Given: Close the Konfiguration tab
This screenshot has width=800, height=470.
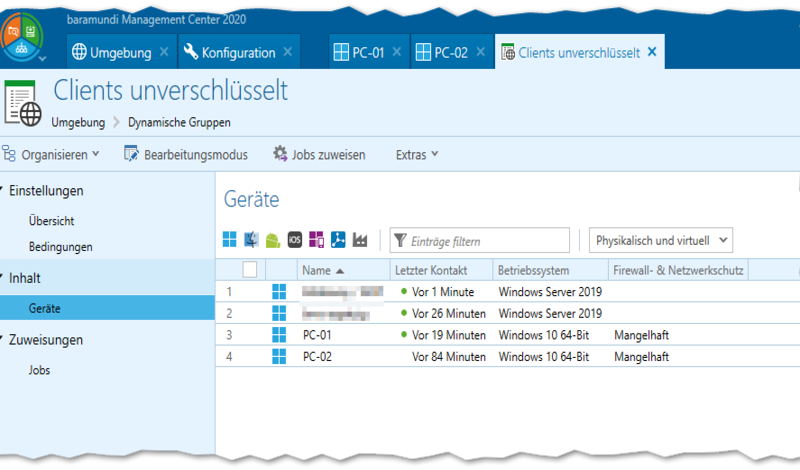Looking at the screenshot, I should pyautogui.click(x=288, y=52).
